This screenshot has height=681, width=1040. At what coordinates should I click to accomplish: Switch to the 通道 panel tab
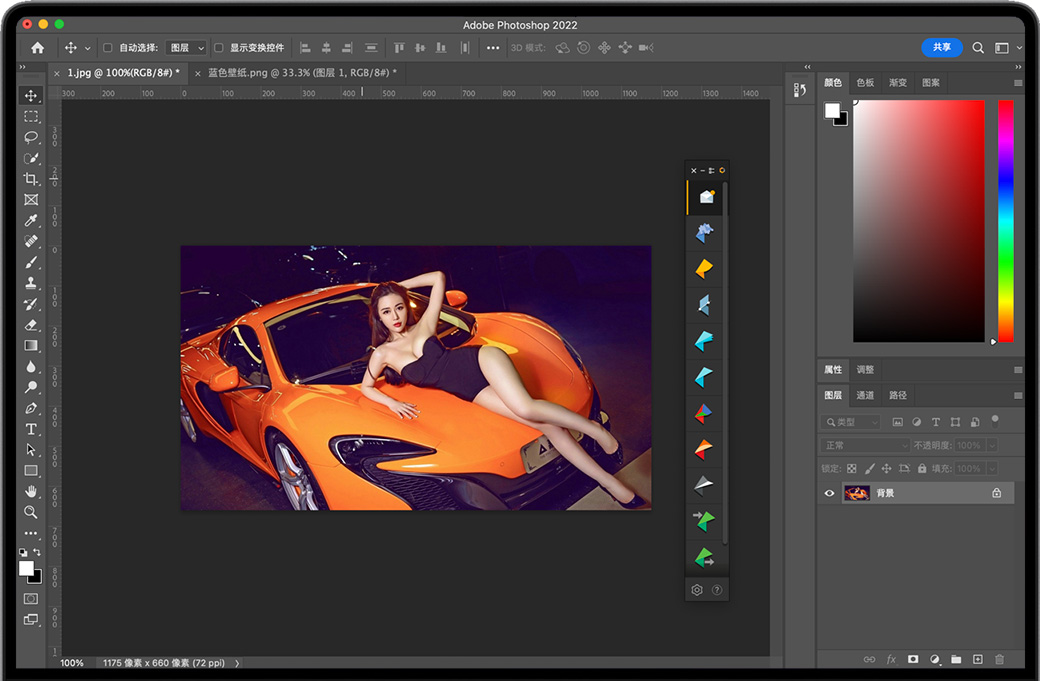pyautogui.click(x=866, y=395)
